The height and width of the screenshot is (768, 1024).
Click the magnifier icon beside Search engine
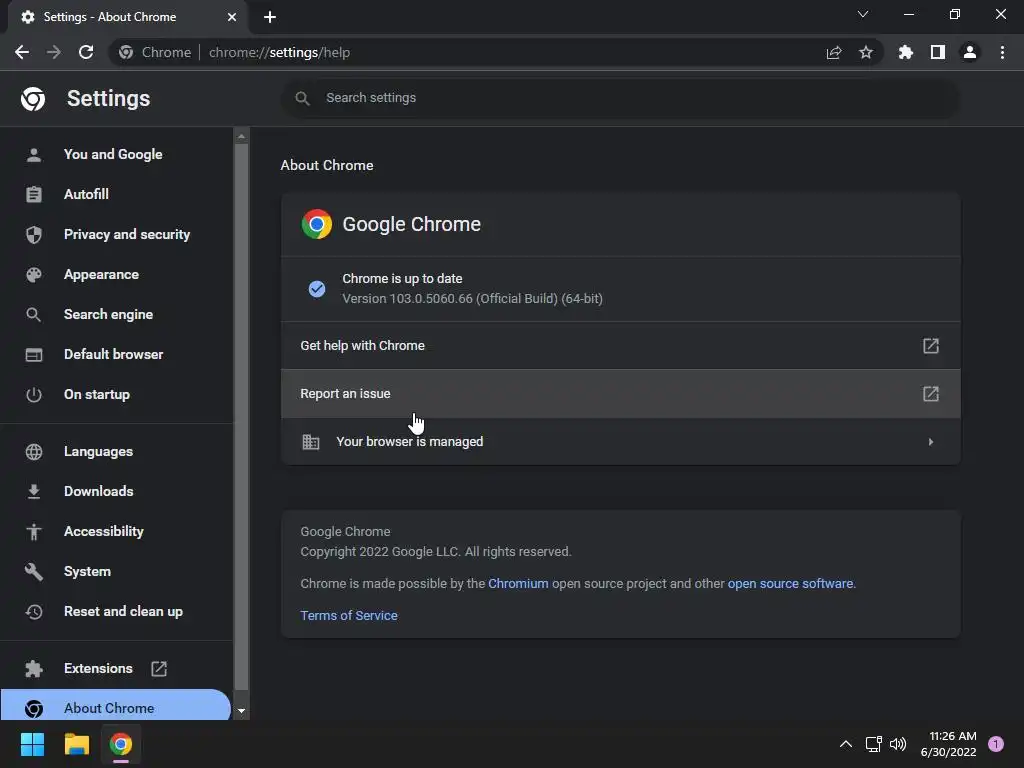pos(33,315)
